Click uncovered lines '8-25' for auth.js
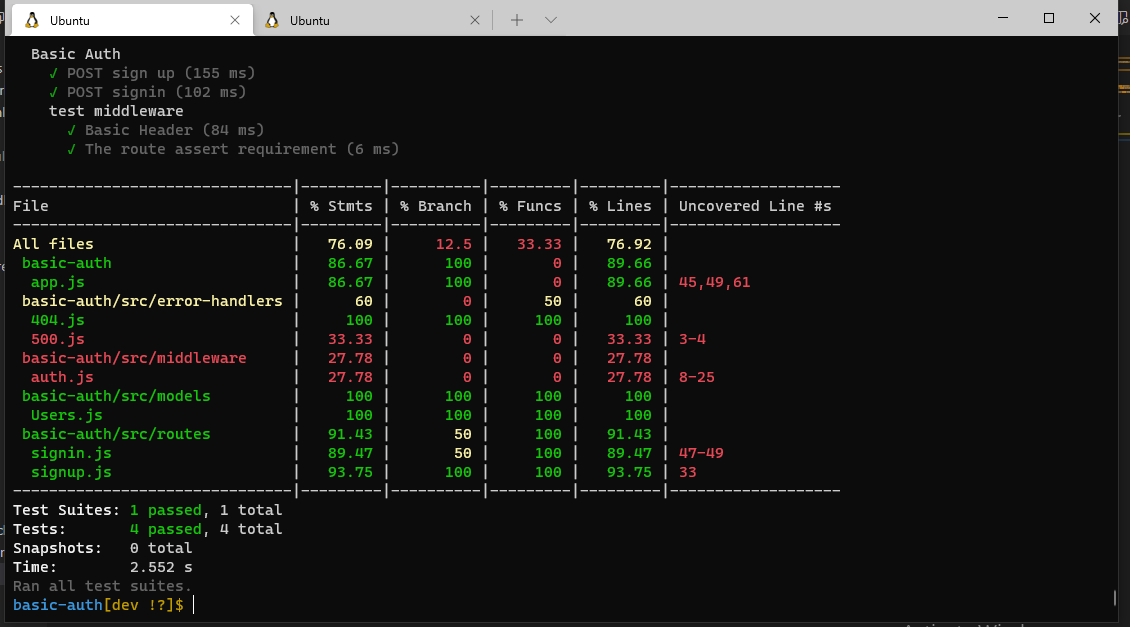 [697, 377]
